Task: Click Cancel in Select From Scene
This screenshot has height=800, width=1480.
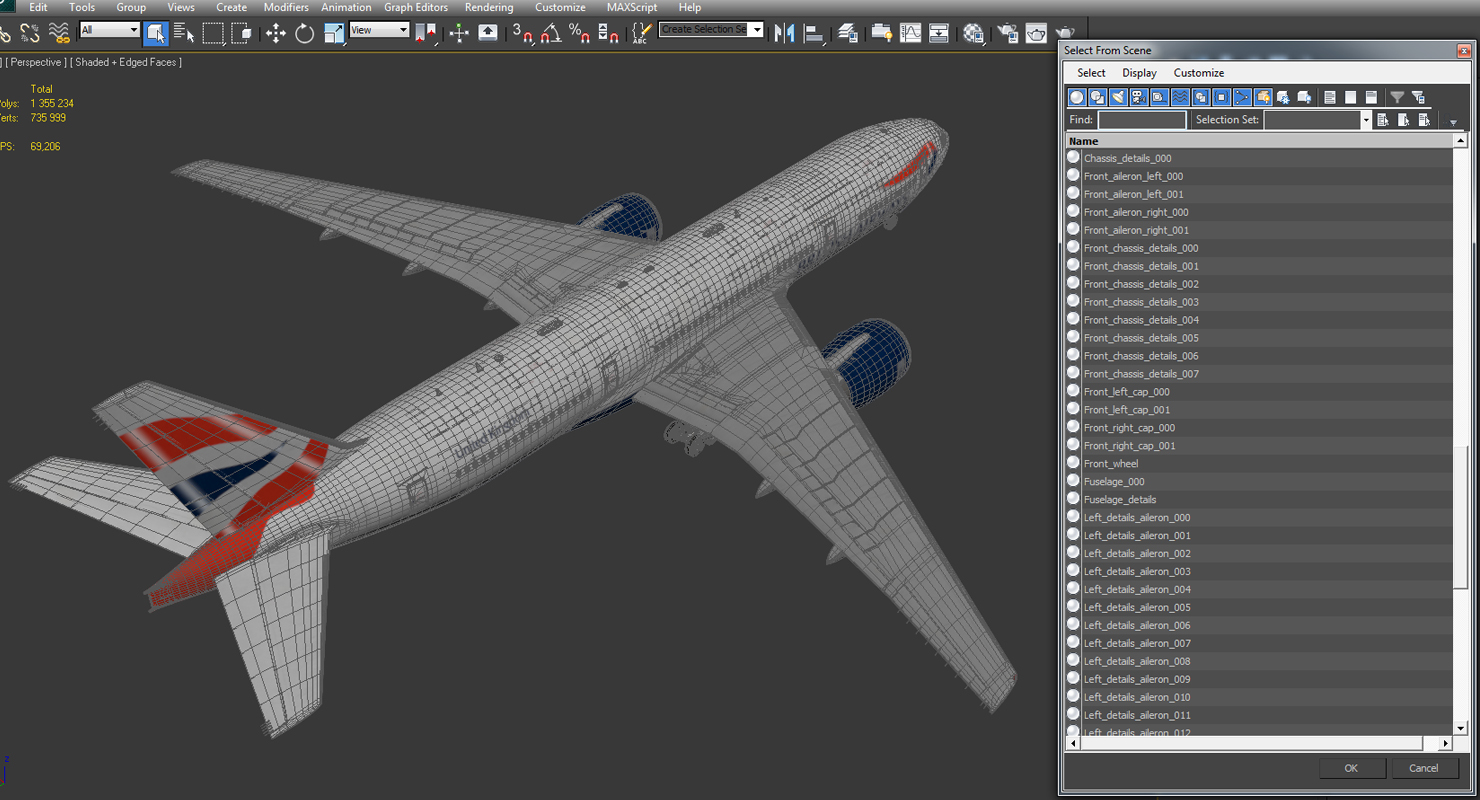Action: pyautogui.click(x=1423, y=768)
